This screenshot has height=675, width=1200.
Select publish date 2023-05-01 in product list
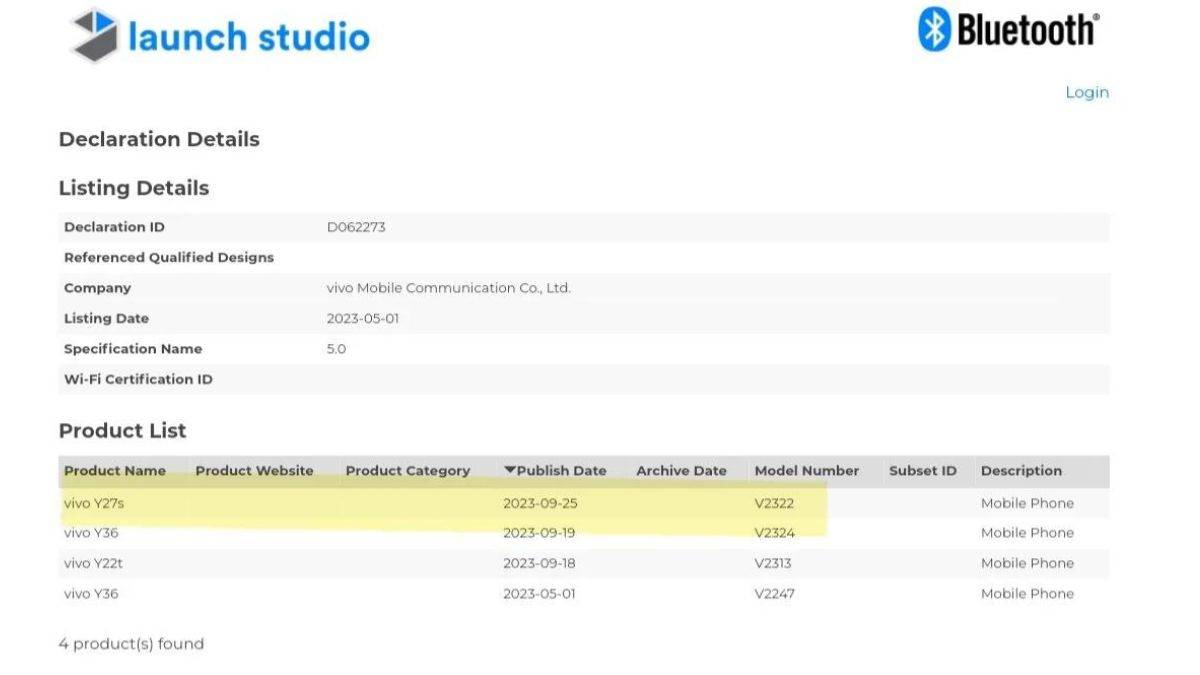click(x=539, y=593)
